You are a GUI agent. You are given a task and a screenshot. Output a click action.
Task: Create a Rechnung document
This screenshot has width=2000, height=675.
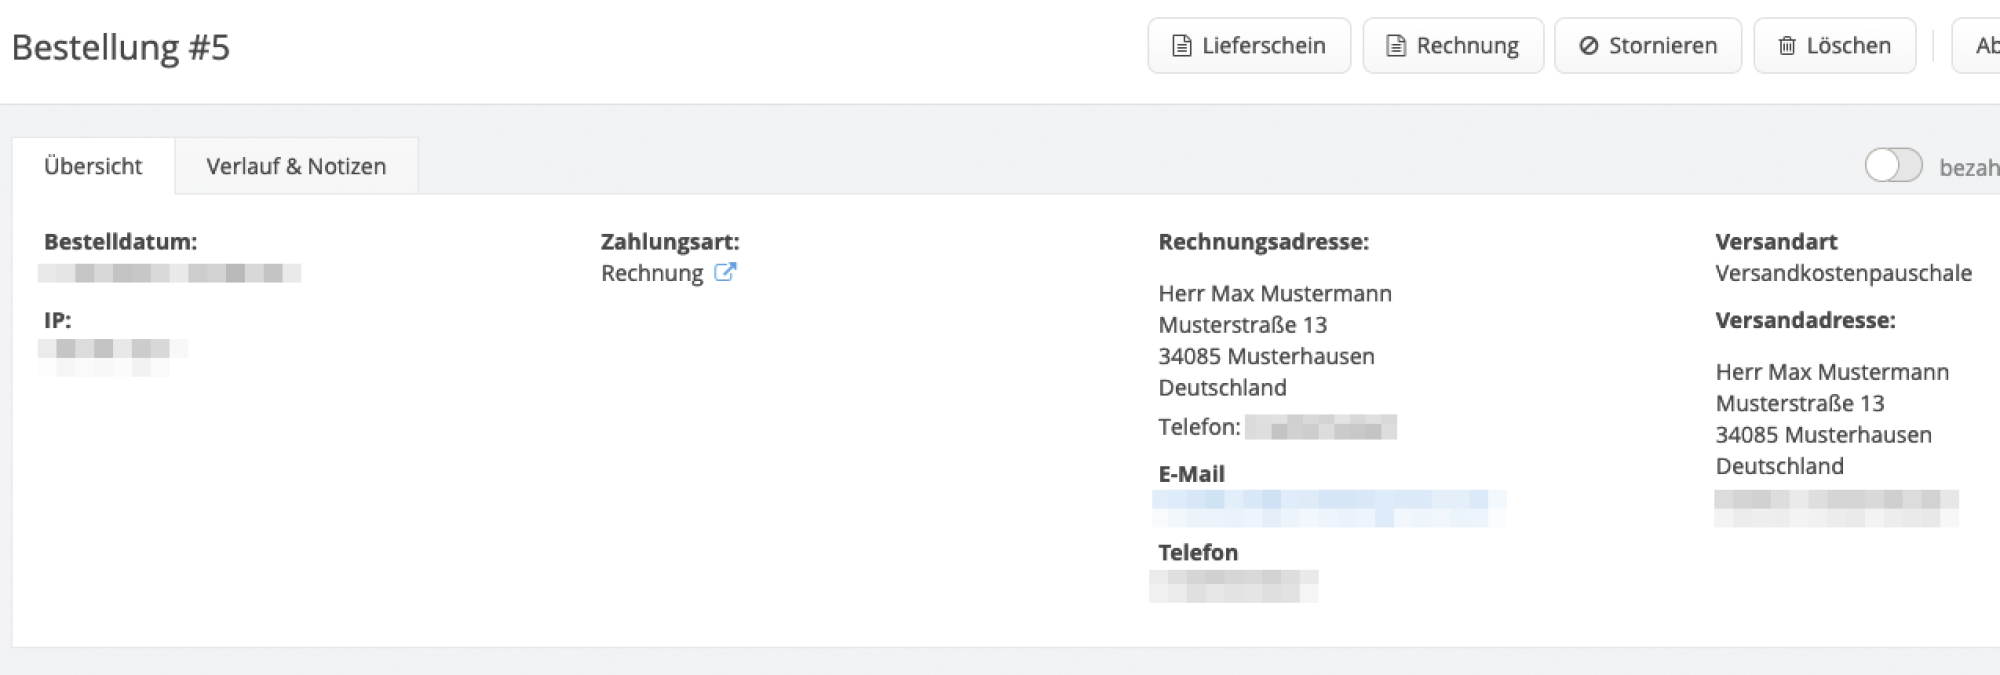pos(1451,44)
